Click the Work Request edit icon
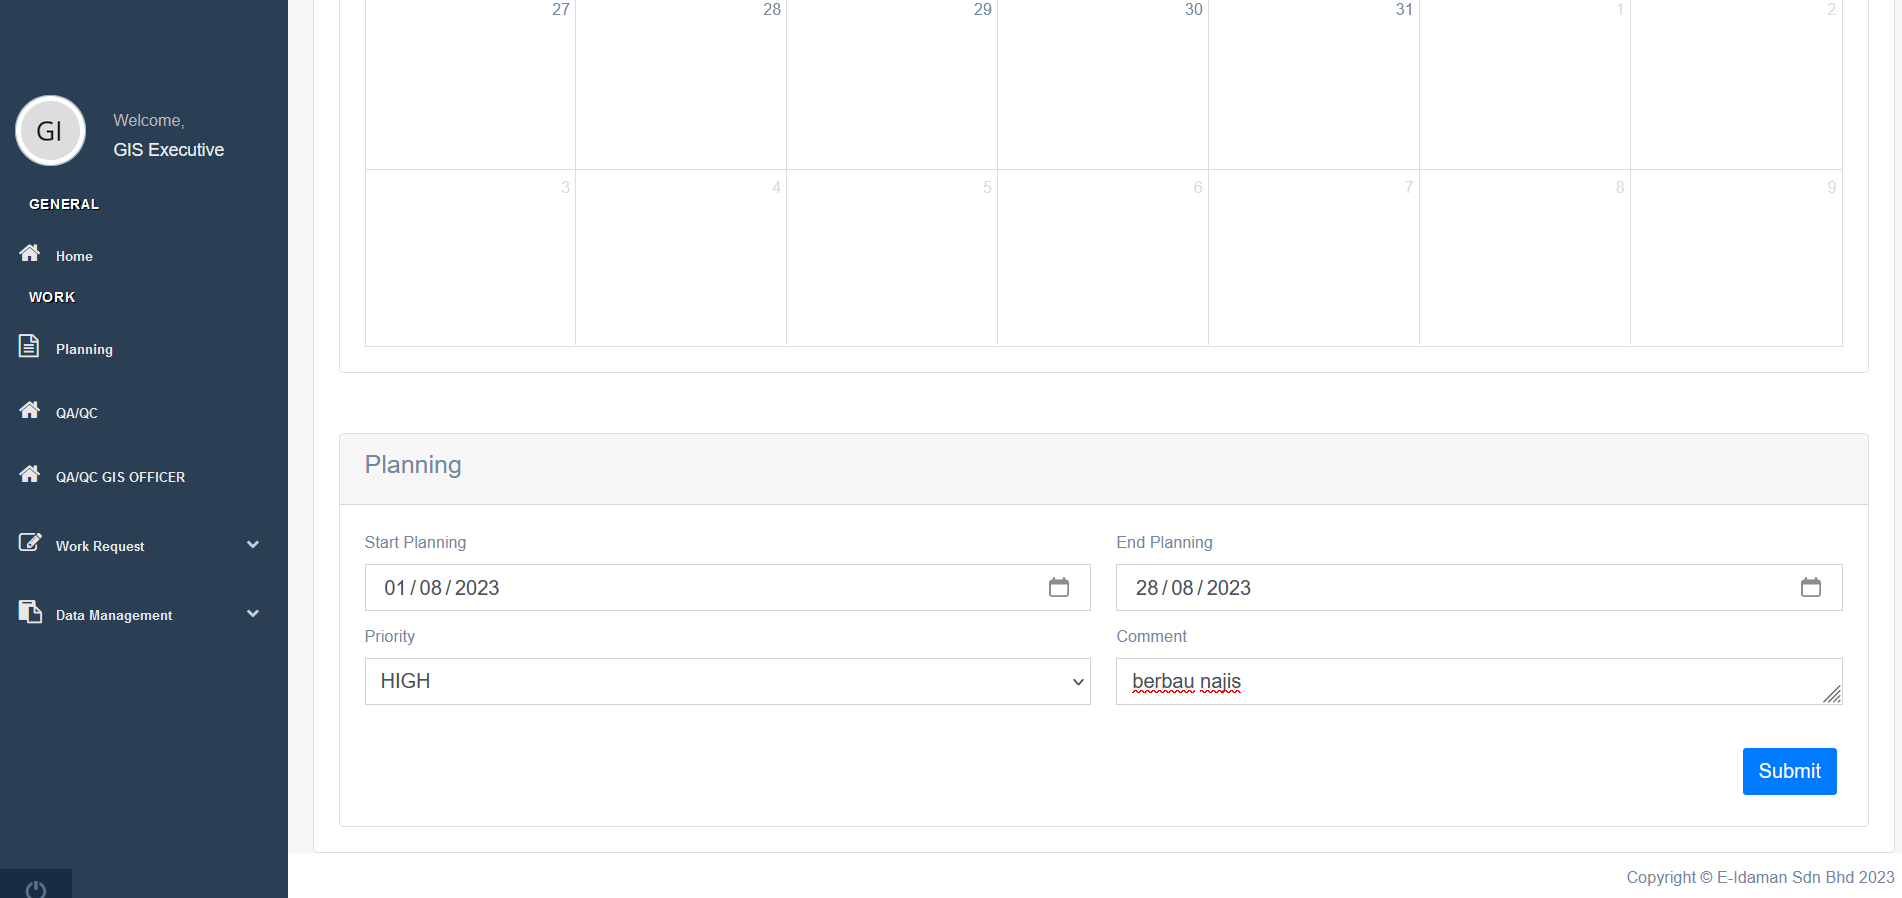The width and height of the screenshot is (1902, 898). pyautogui.click(x=30, y=542)
